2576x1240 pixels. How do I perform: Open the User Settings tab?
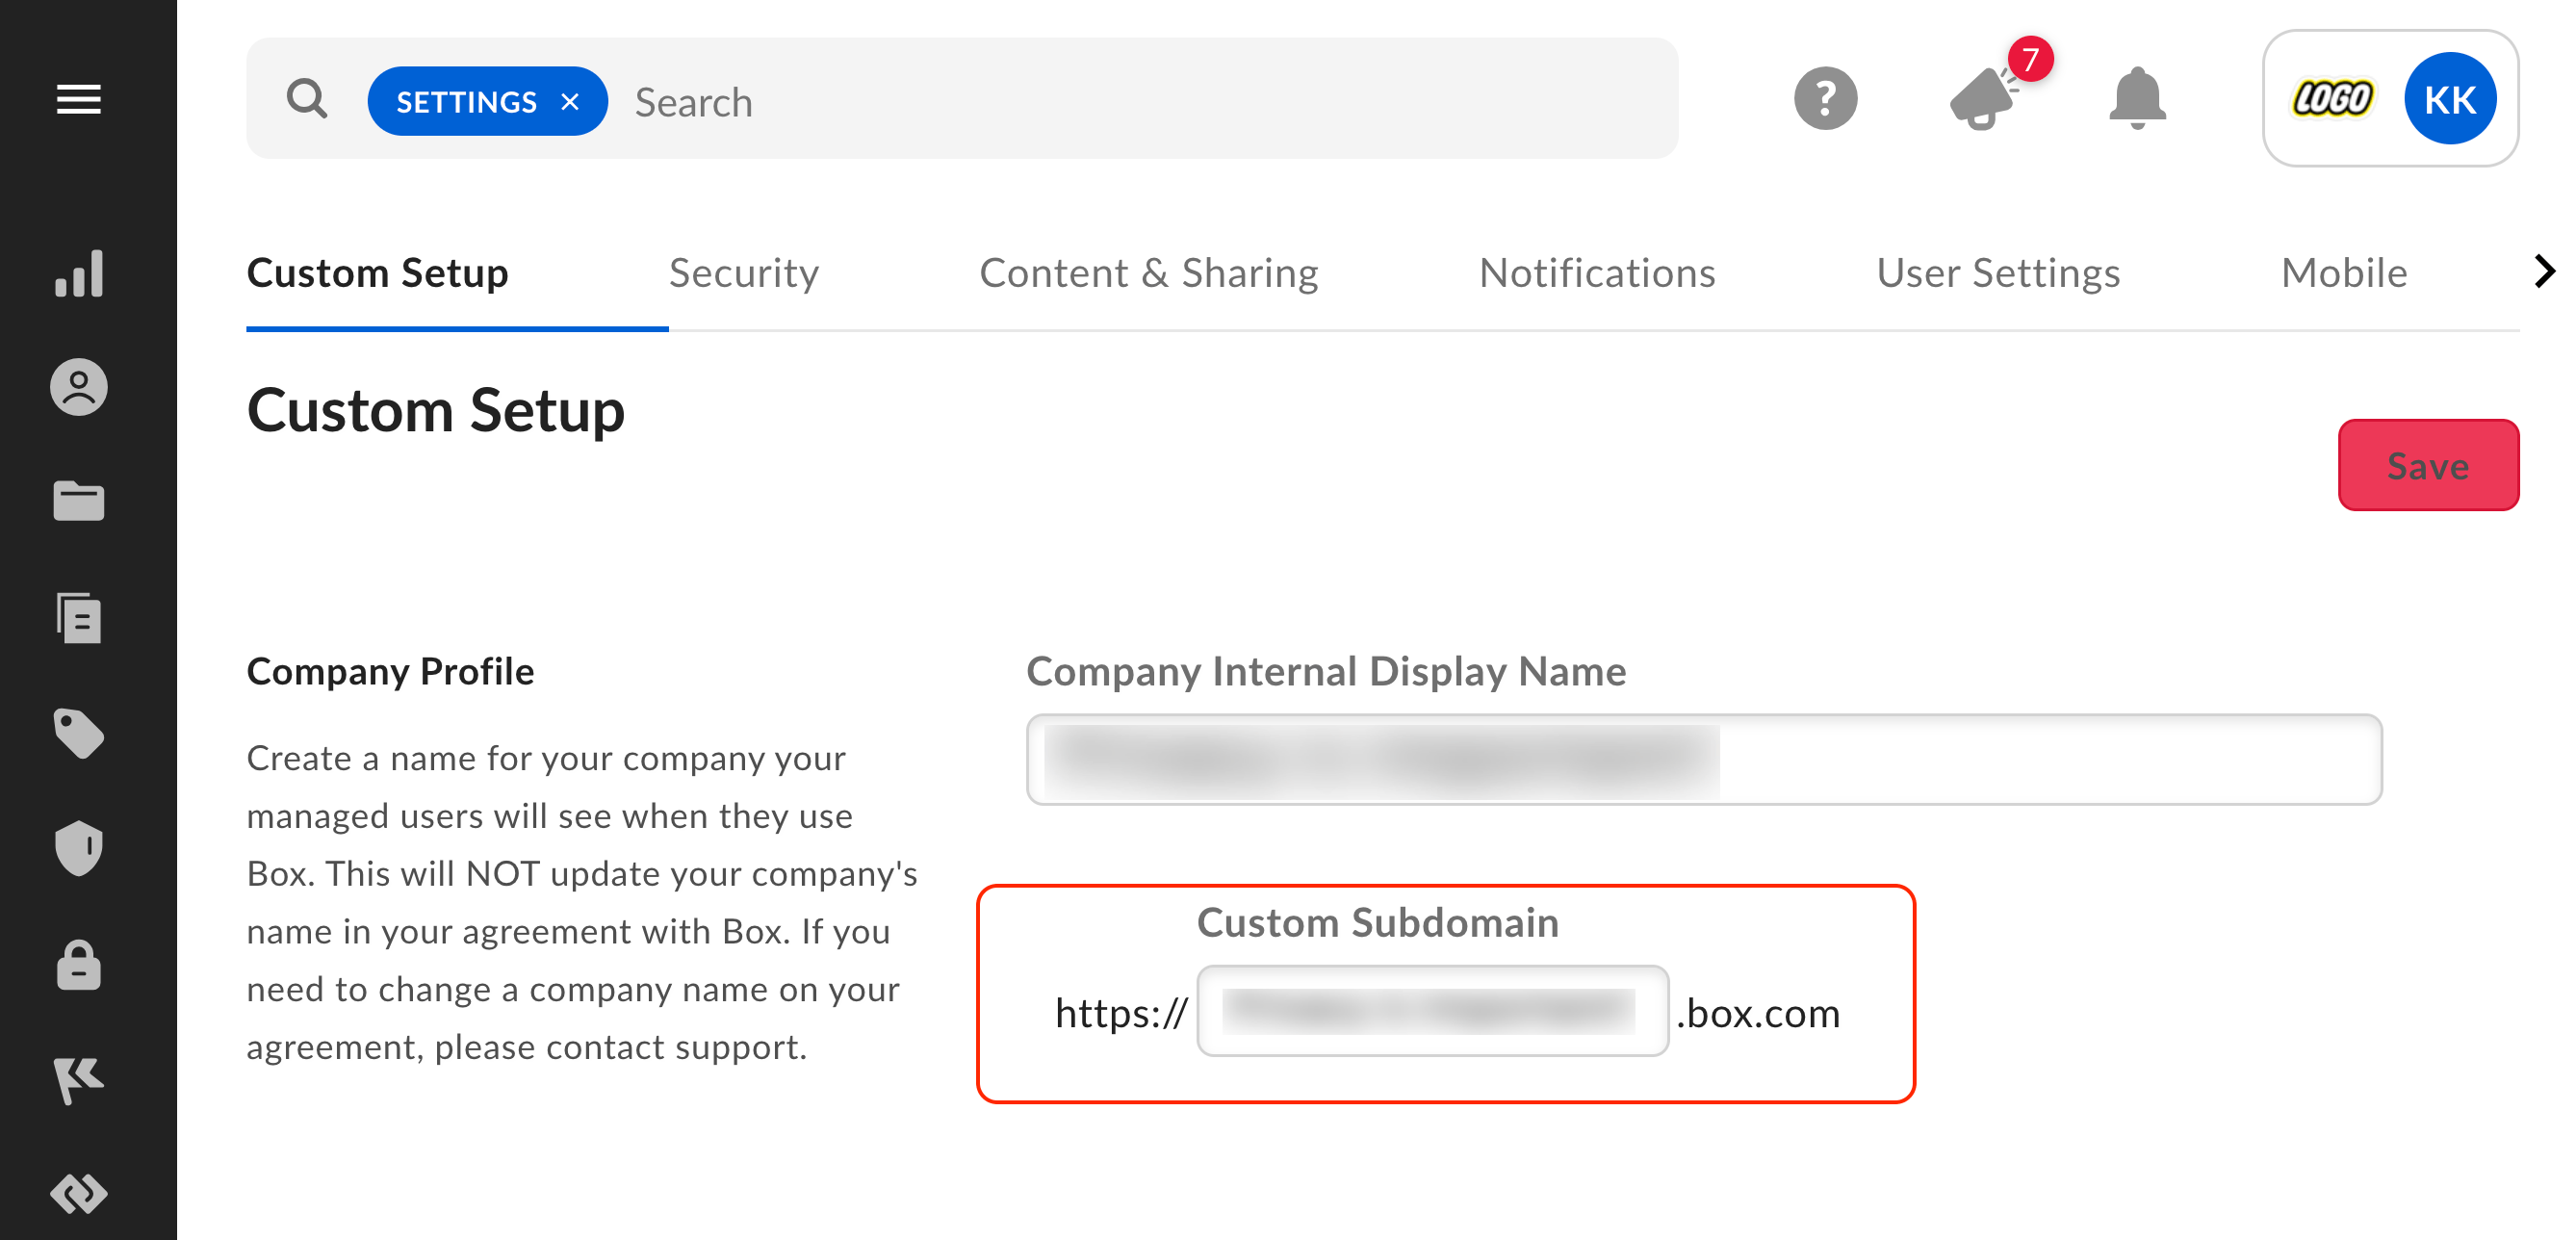(1997, 273)
